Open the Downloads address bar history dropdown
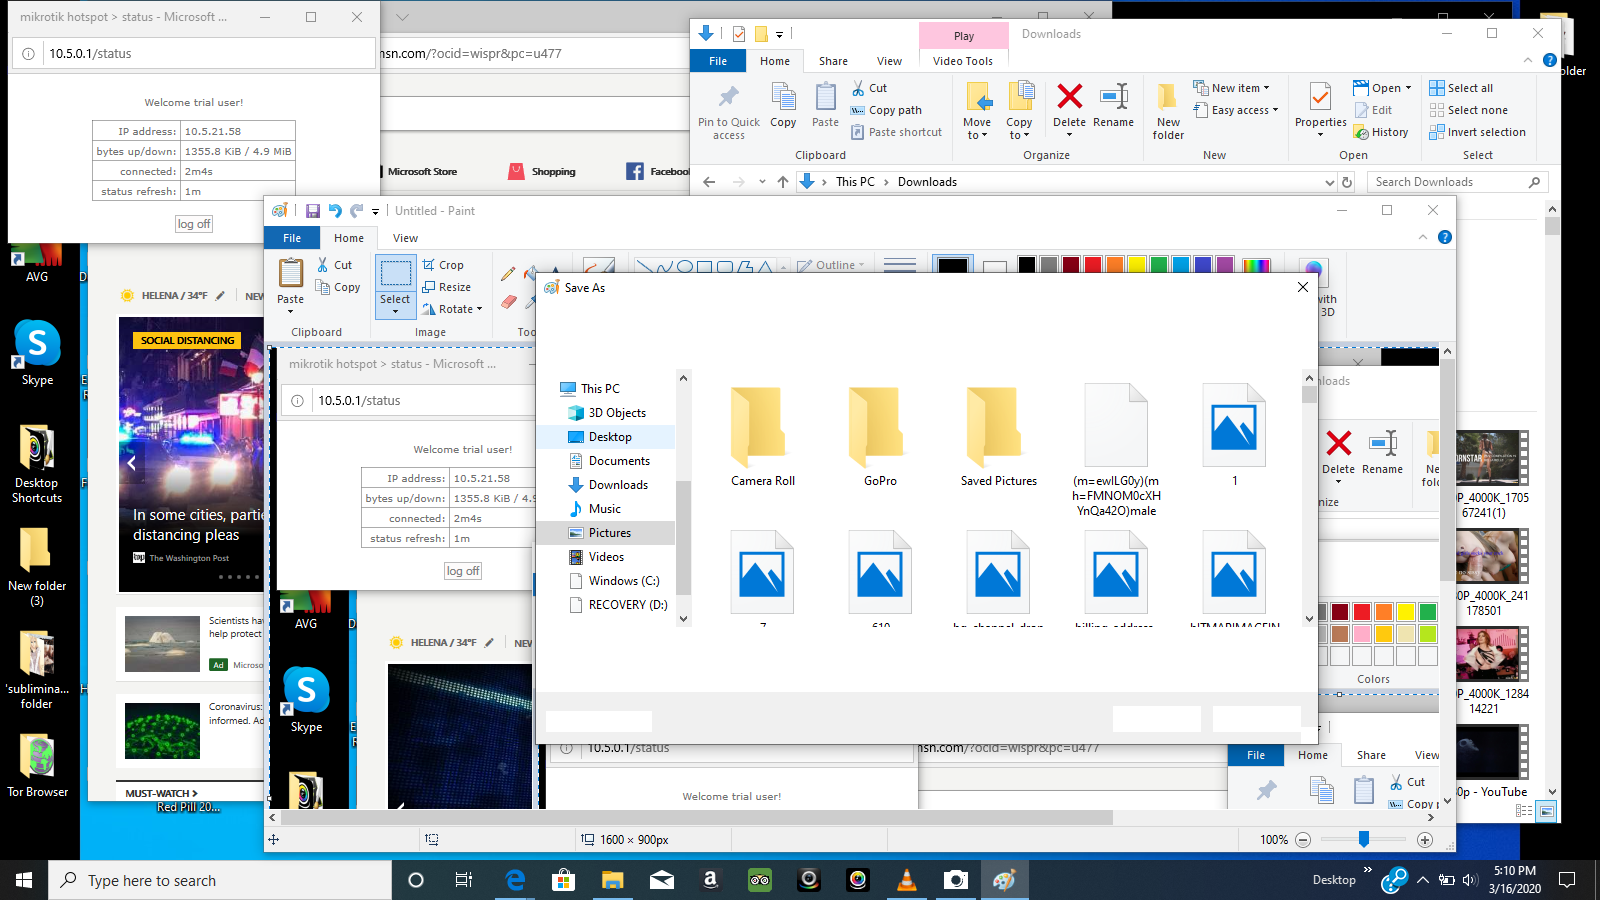The height and width of the screenshot is (900, 1600). tap(1329, 182)
